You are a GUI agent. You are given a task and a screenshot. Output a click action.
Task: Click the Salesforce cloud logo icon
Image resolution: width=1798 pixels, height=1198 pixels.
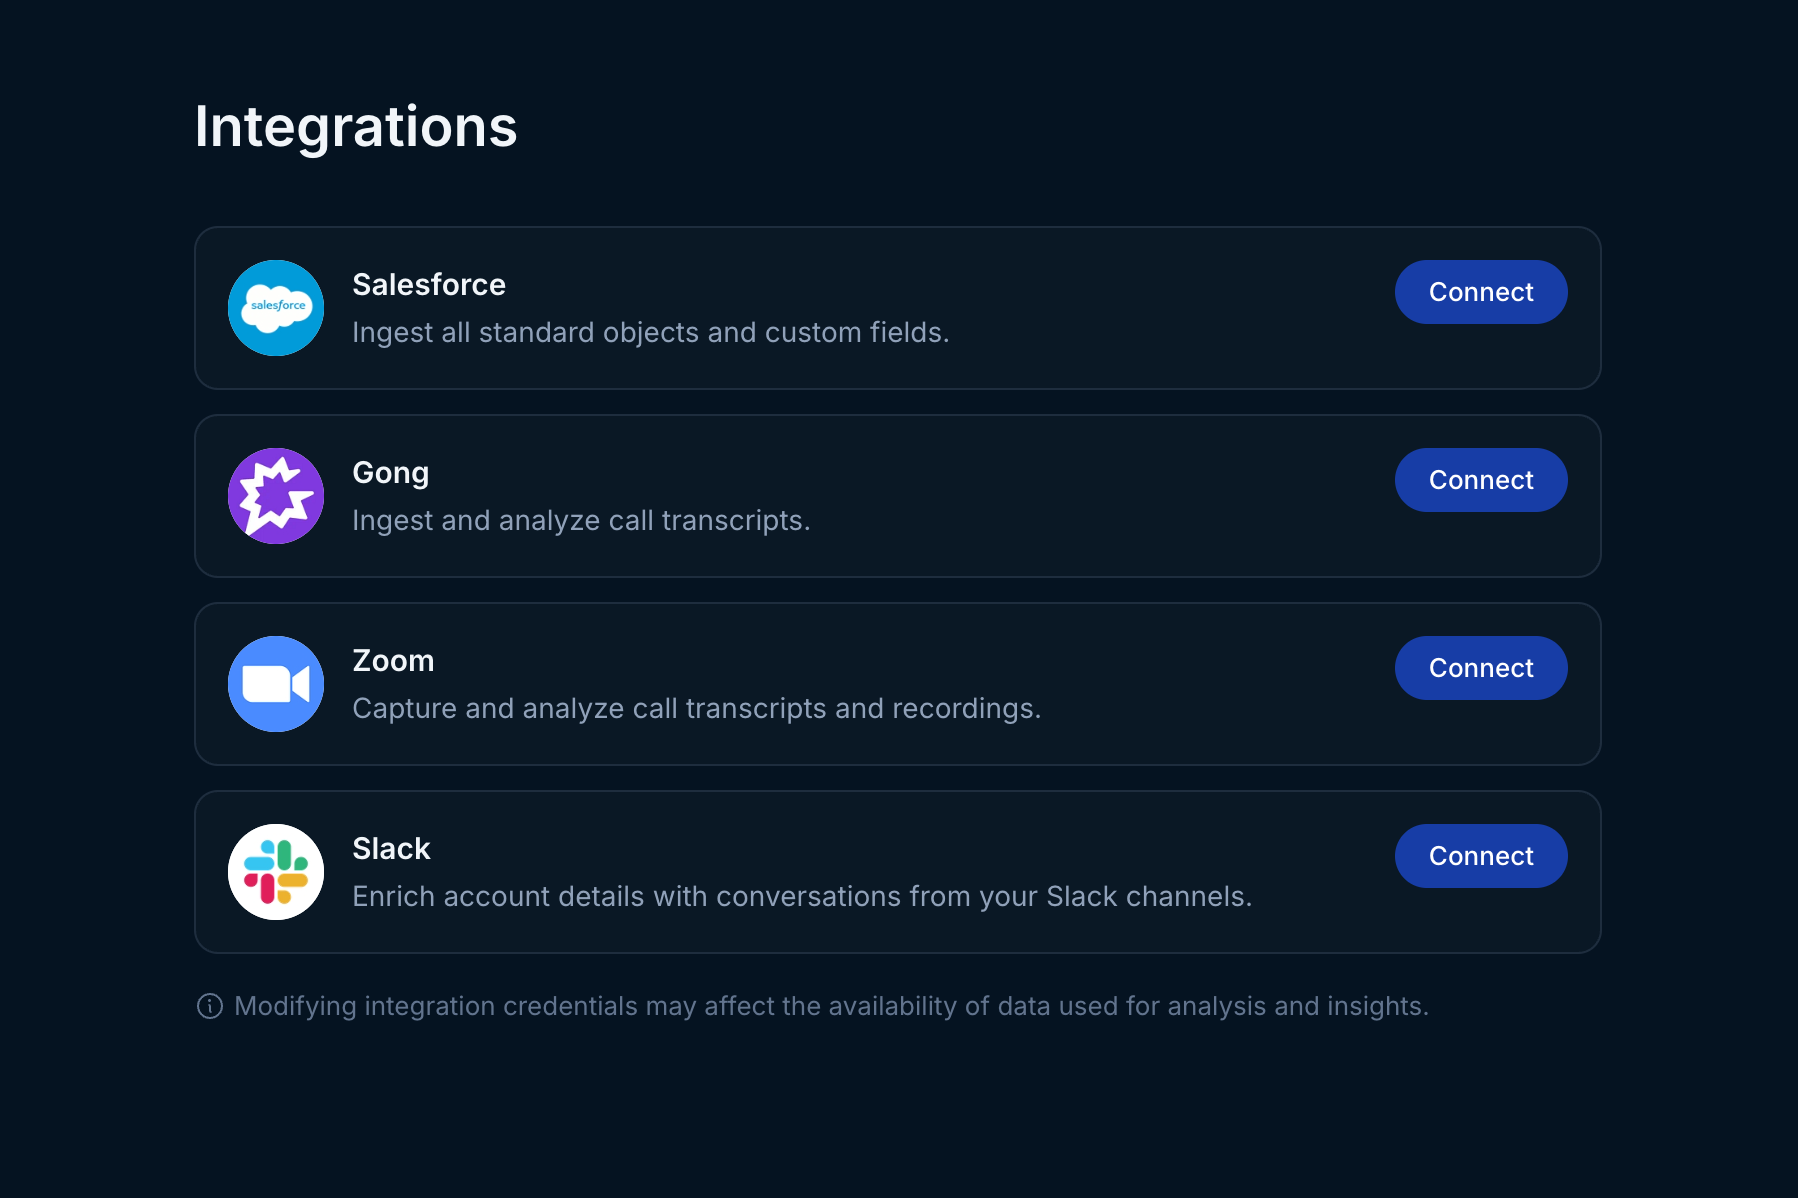[276, 308]
